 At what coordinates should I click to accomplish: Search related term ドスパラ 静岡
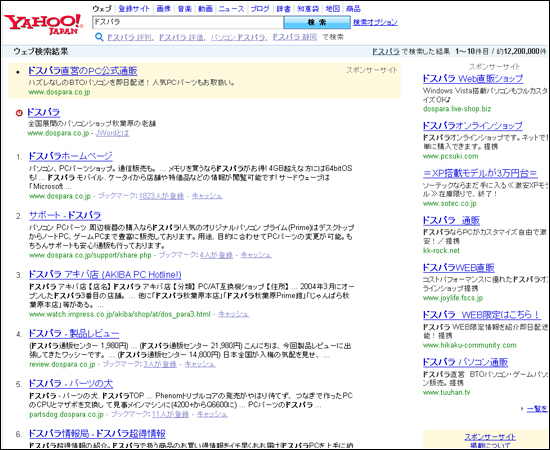pyautogui.click(x=295, y=37)
